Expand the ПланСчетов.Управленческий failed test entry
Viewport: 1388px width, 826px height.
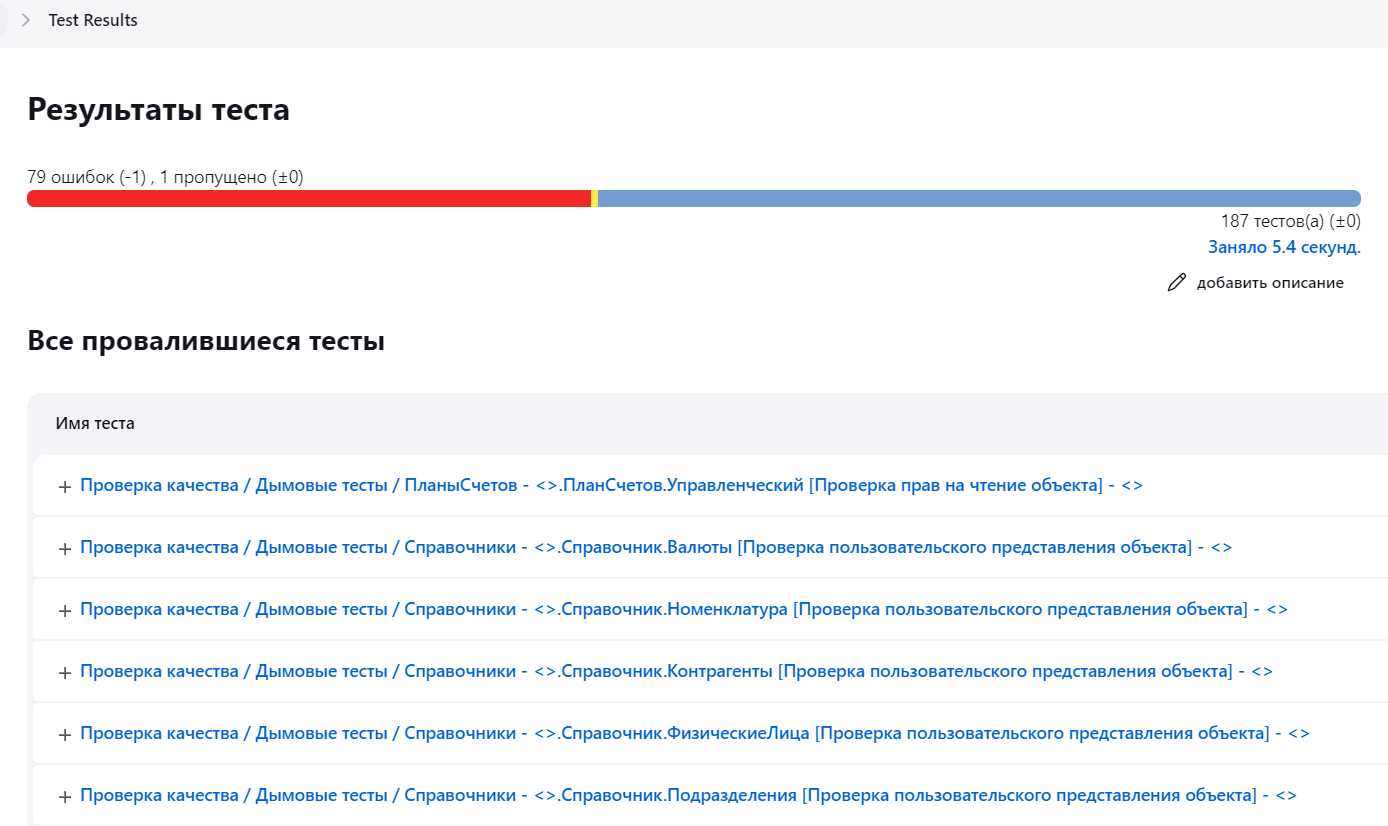[64, 485]
